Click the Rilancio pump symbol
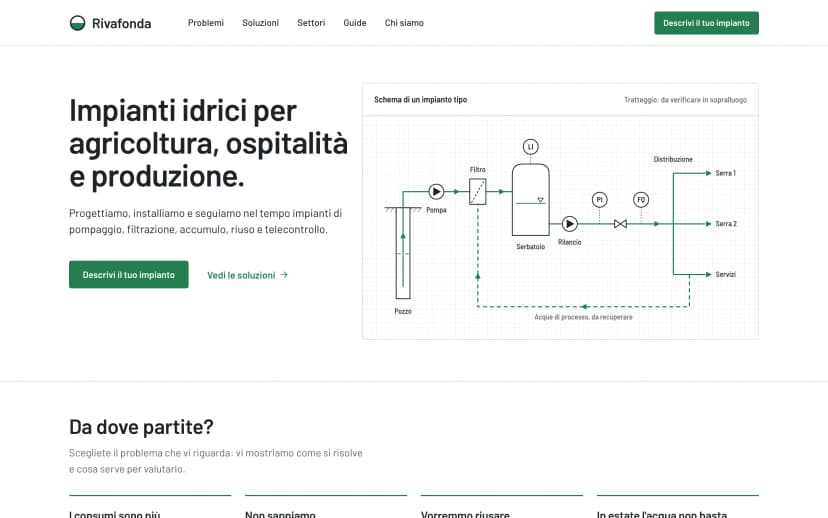This screenshot has width=828, height=518. 569,224
